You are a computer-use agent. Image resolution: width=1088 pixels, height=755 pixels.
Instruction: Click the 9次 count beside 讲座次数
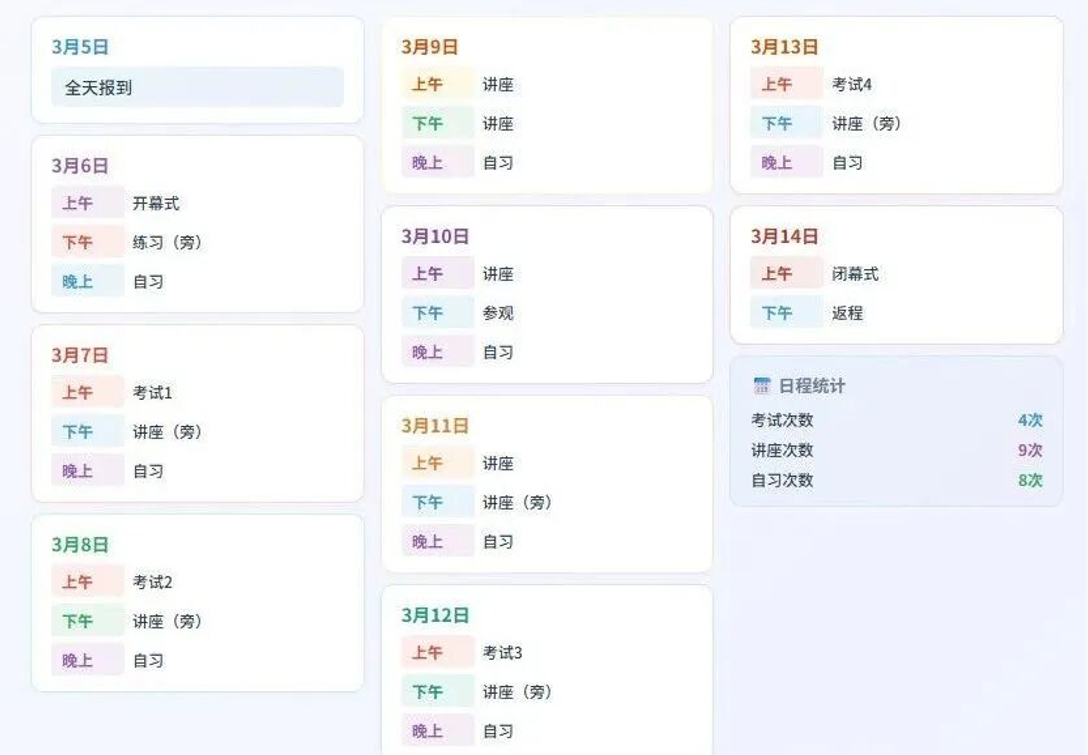[x=1030, y=450]
